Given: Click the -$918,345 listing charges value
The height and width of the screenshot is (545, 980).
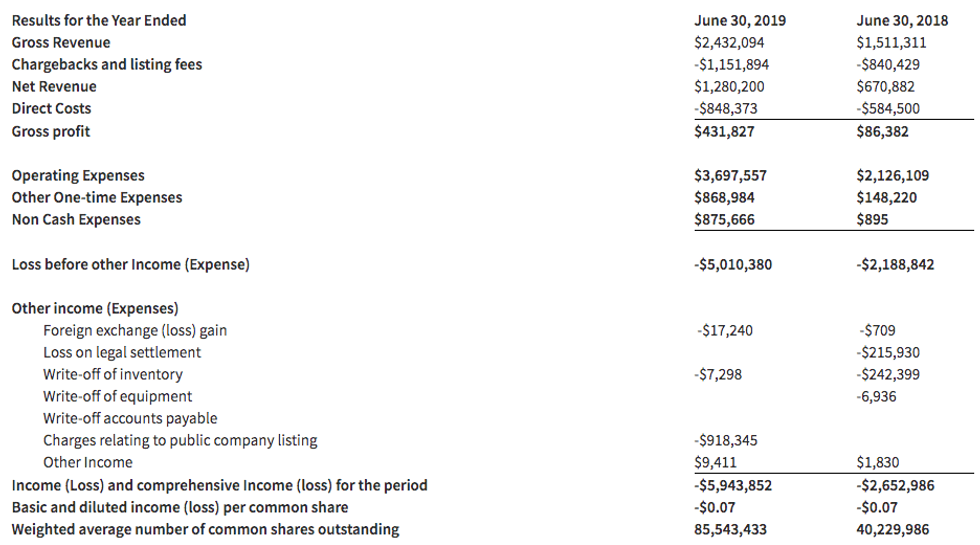Looking at the screenshot, I should click(726, 440).
